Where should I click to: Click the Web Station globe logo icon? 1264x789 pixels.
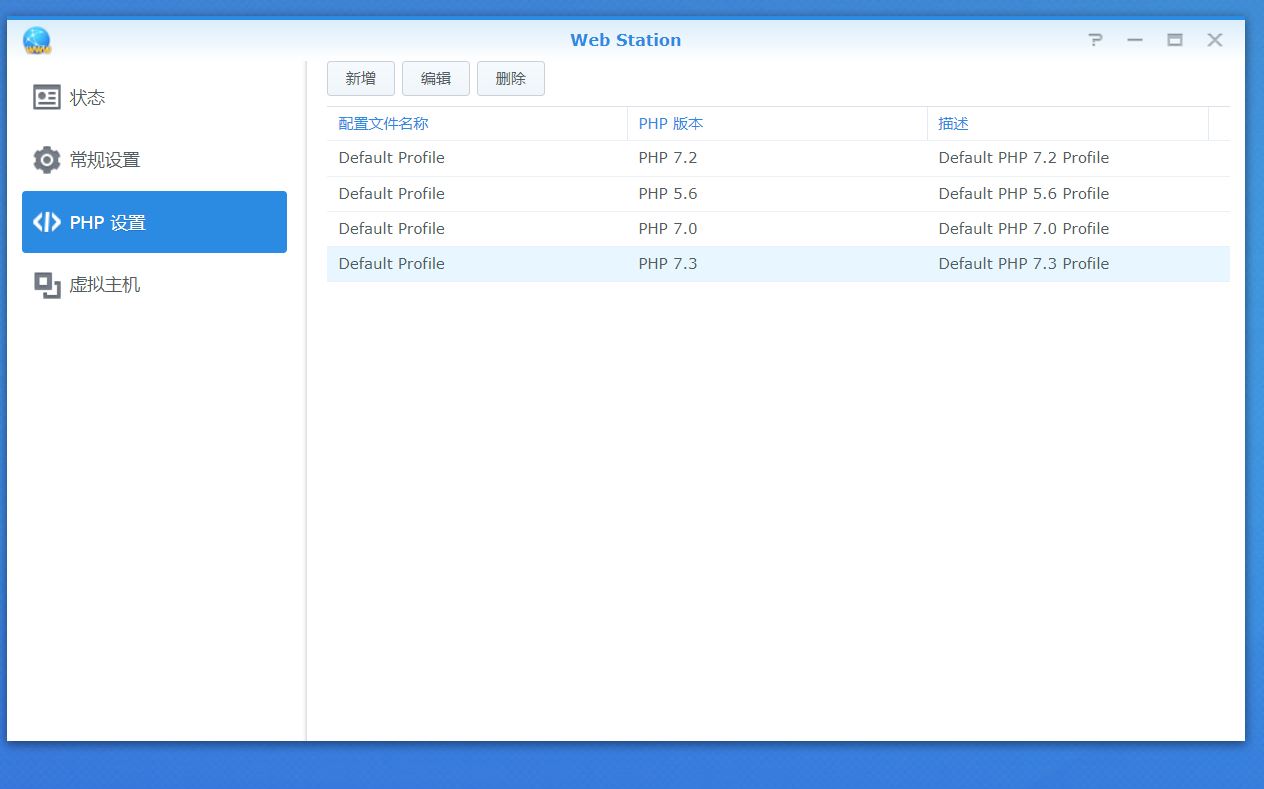(37, 41)
